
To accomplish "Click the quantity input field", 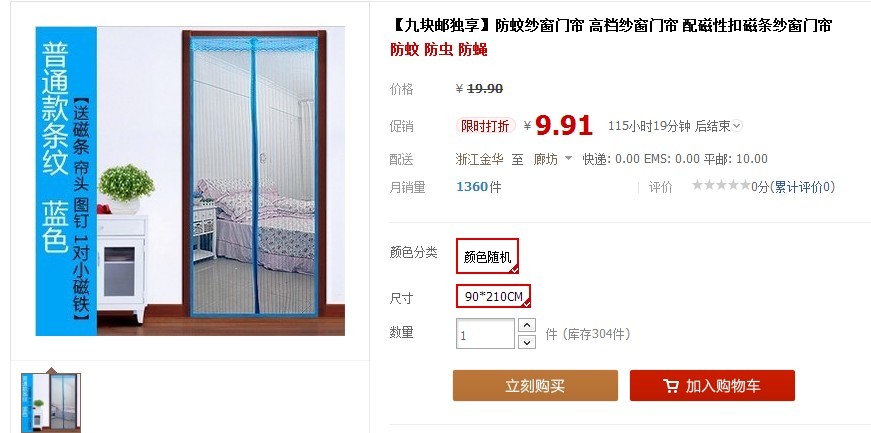I will 485,334.
